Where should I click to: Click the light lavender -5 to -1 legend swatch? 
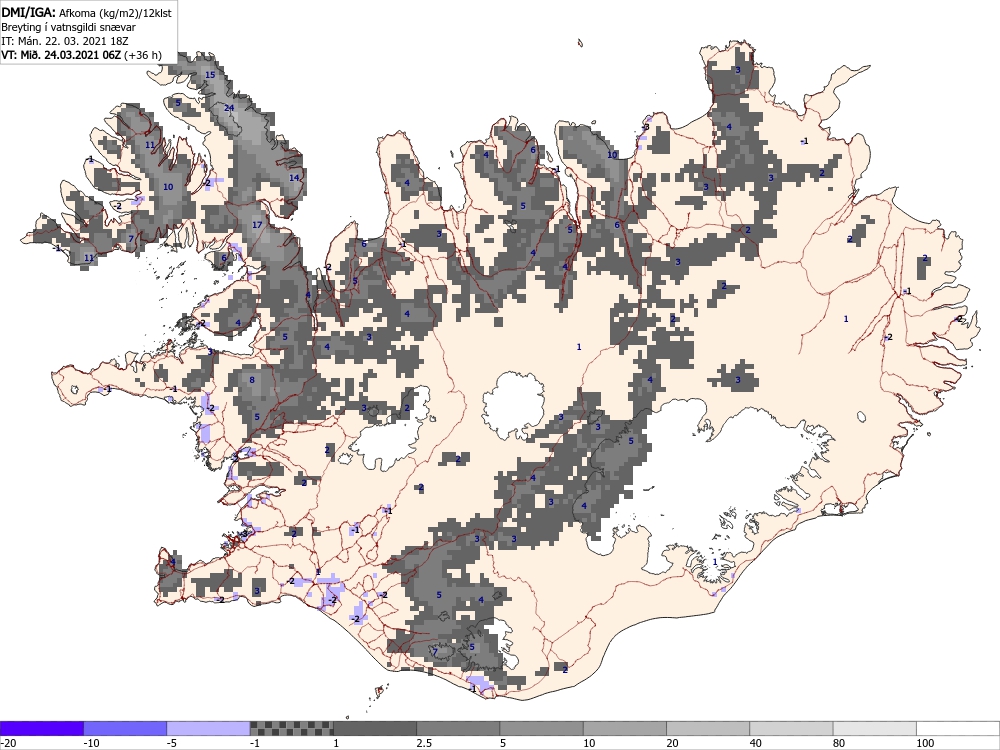tap(209, 728)
